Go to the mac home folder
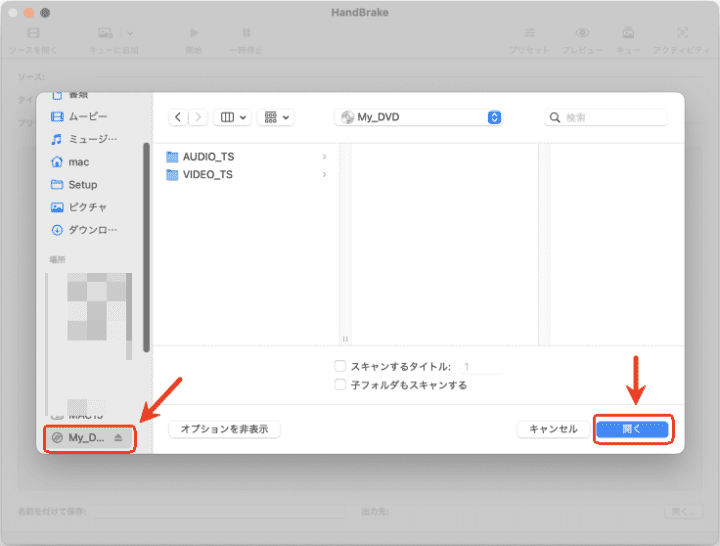The width and height of the screenshot is (720, 546). [x=79, y=161]
